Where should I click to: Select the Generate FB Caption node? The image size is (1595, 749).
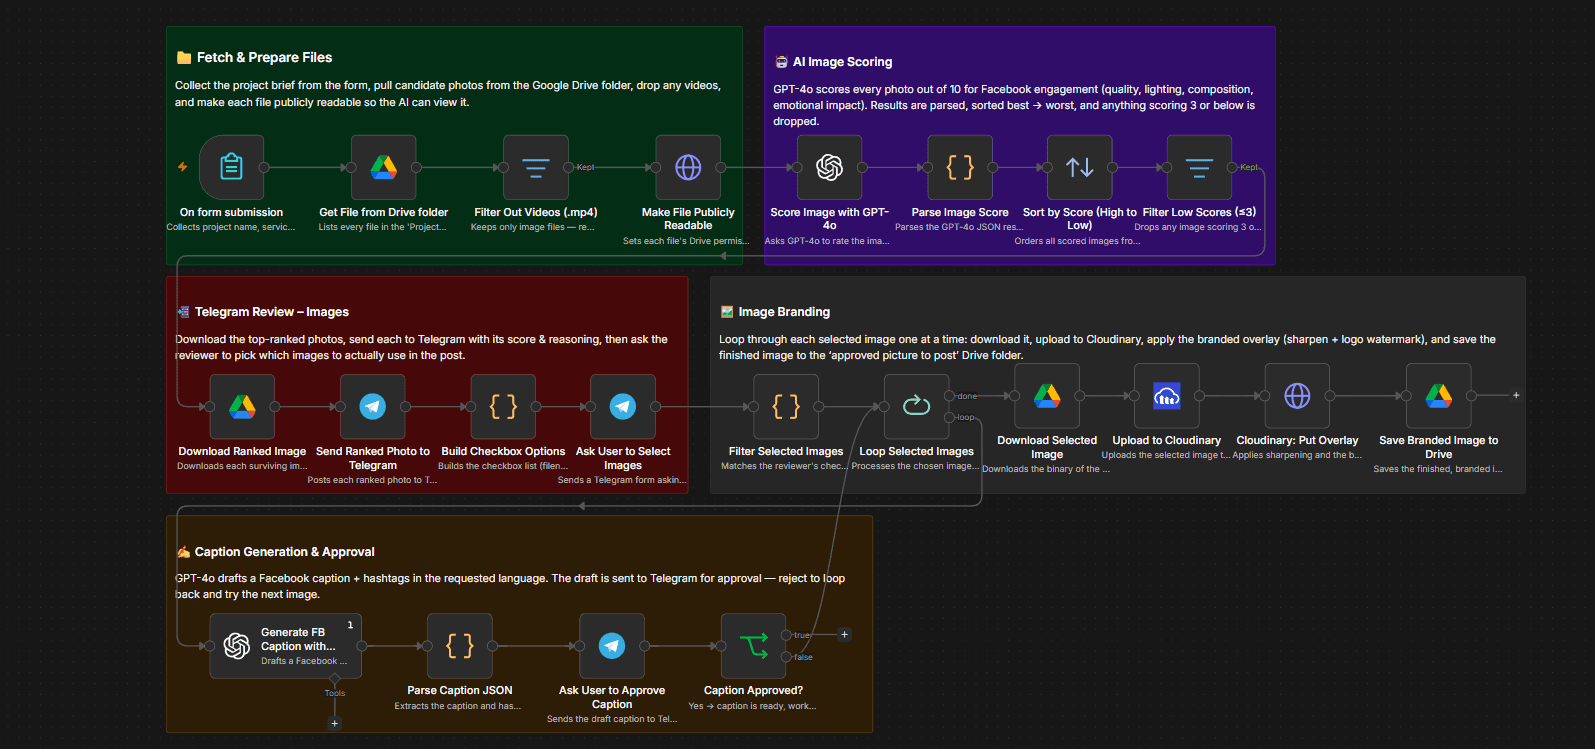(286, 646)
